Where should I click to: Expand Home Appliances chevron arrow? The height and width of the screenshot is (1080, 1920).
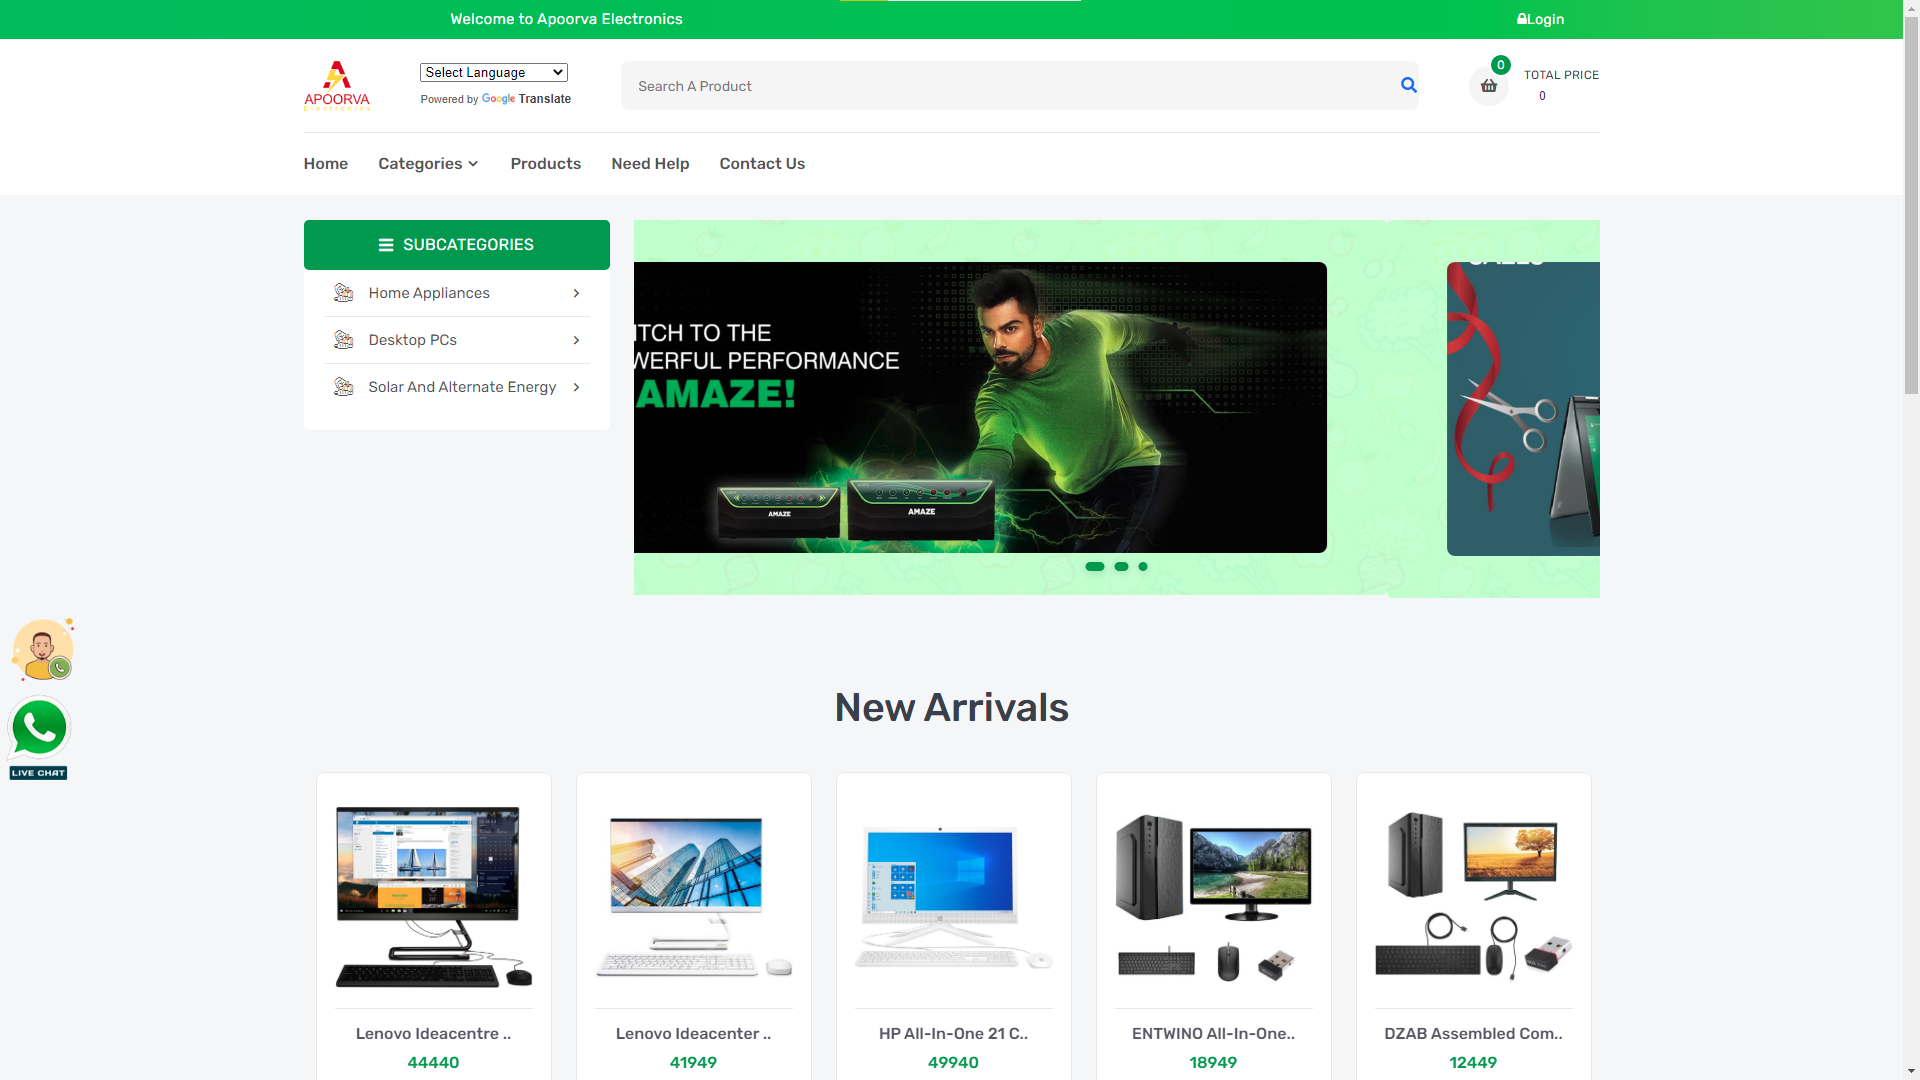576,293
